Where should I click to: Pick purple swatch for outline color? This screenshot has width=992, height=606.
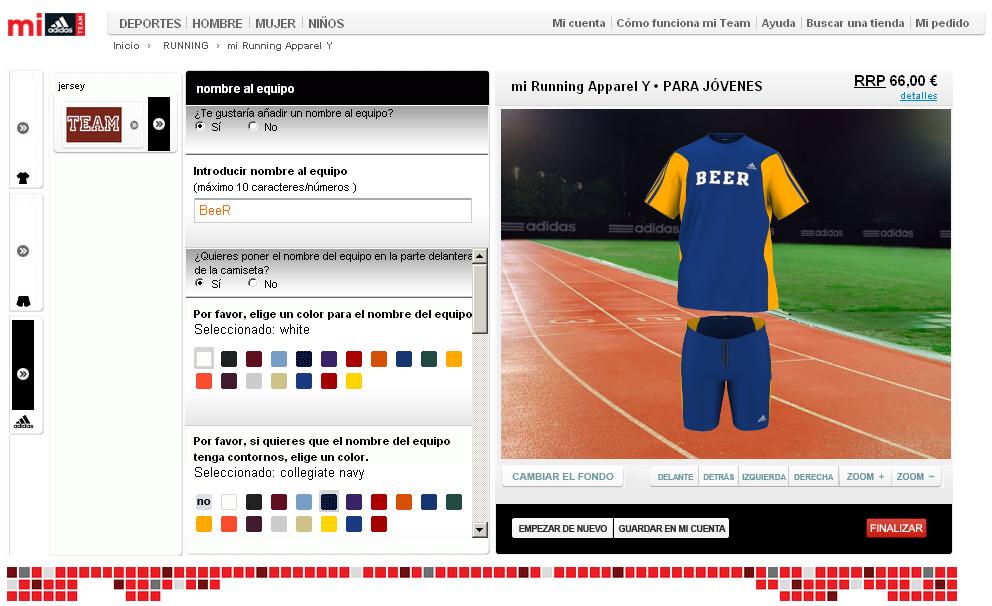pos(354,502)
